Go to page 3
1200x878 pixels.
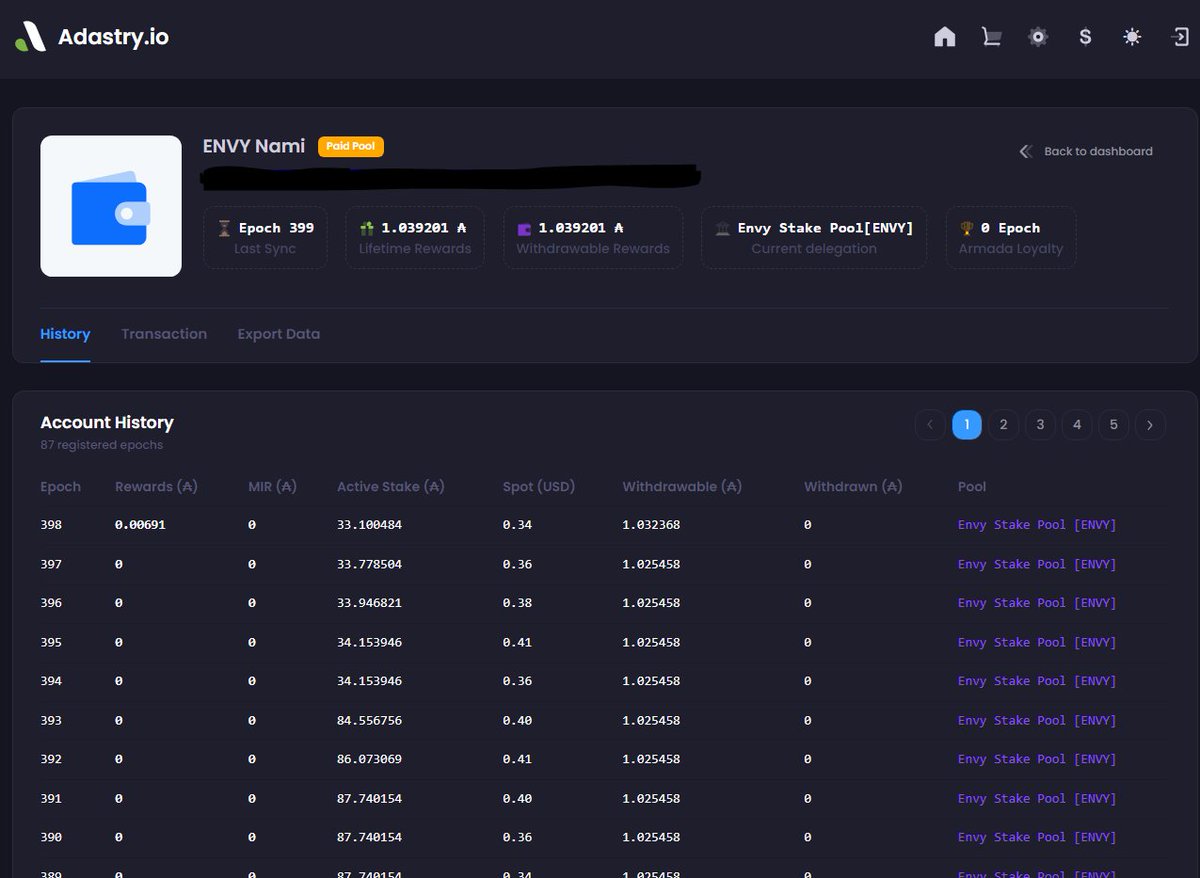pyautogui.click(x=1040, y=425)
